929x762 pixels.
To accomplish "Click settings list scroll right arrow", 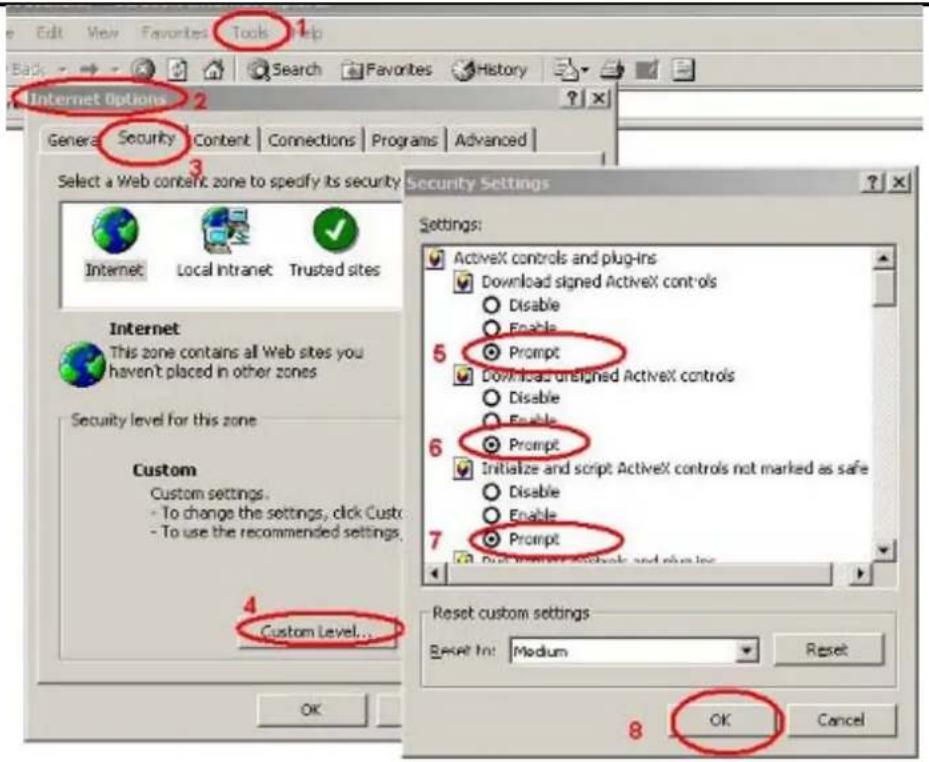I will (860, 573).
